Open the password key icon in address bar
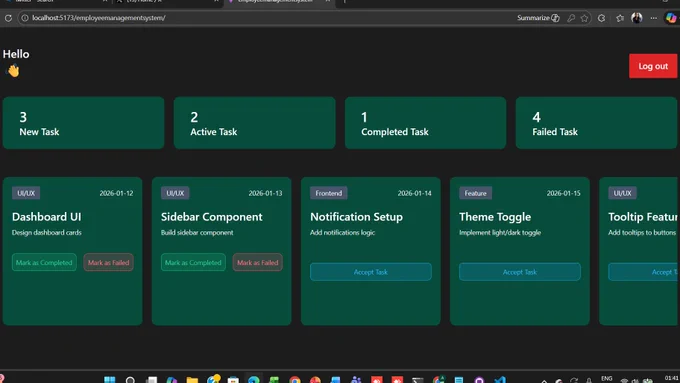680x383 pixels. pos(571,18)
